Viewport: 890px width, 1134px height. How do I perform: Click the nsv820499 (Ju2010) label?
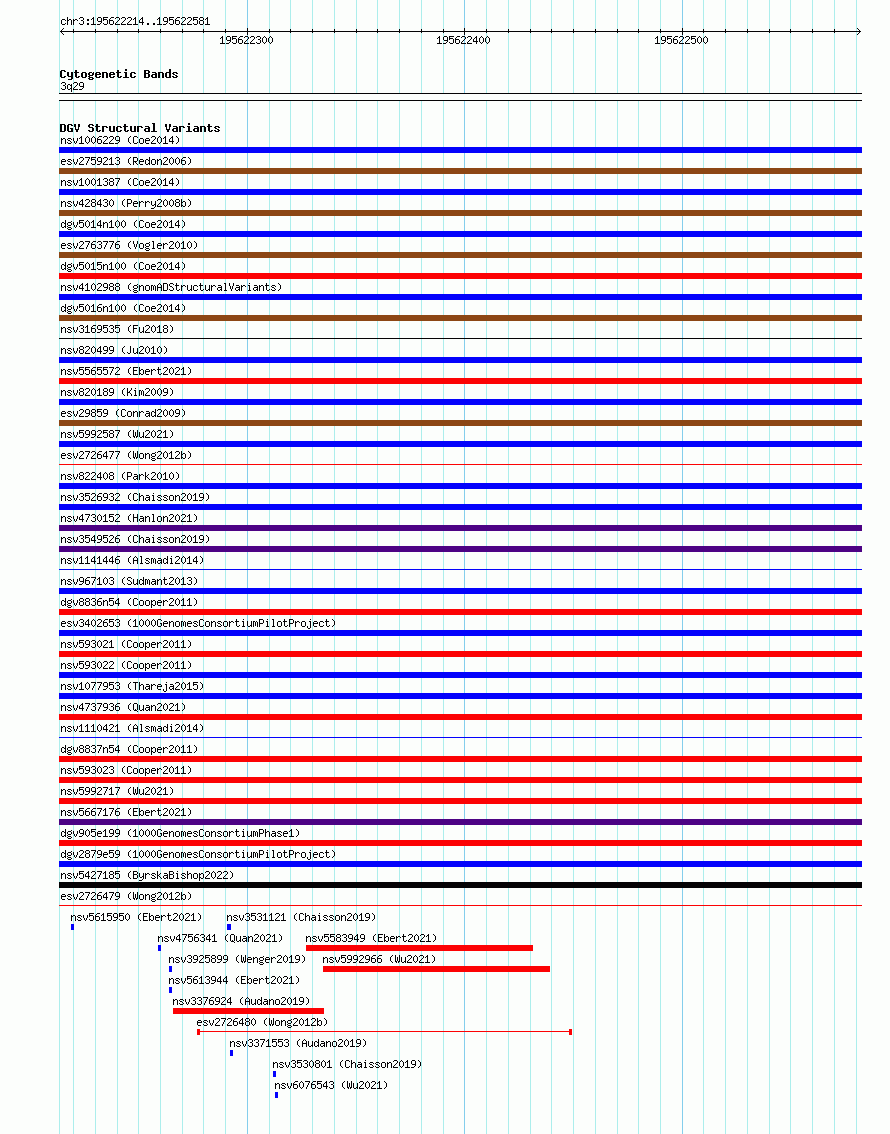point(114,350)
